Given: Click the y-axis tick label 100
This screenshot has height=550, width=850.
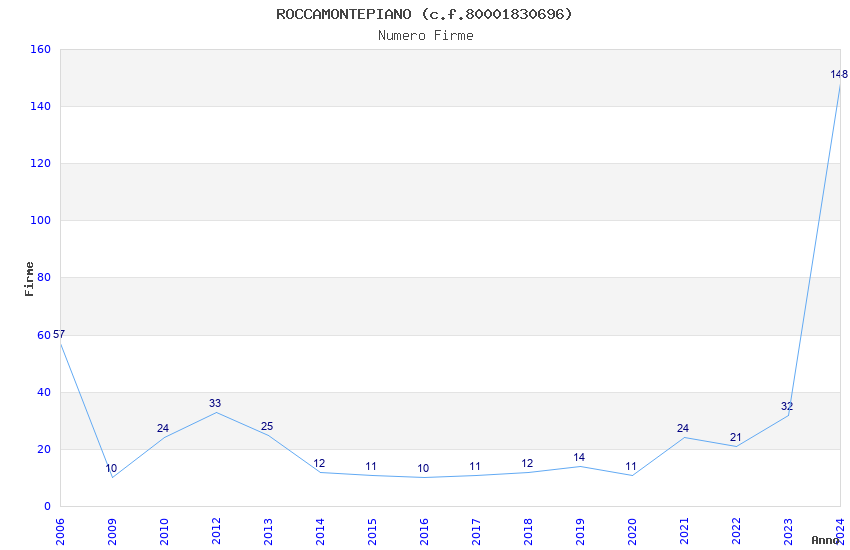Looking at the screenshot, I should coord(41,221).
